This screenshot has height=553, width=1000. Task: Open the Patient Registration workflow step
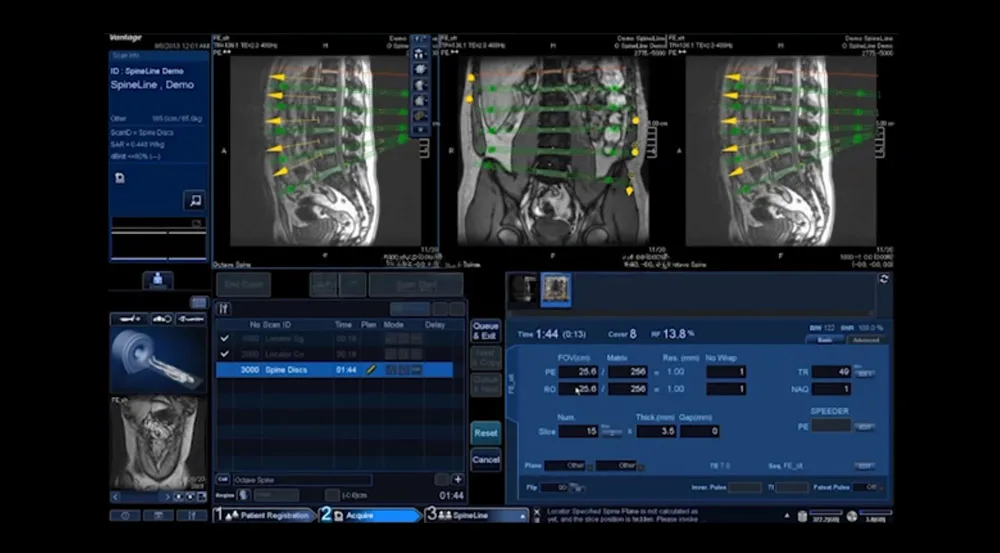pos(266,515)
